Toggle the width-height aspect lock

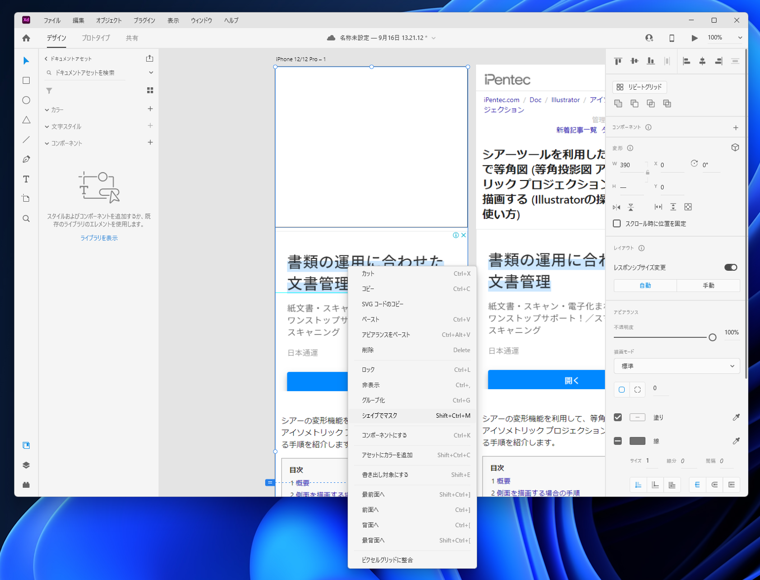(x=647, y=172)
